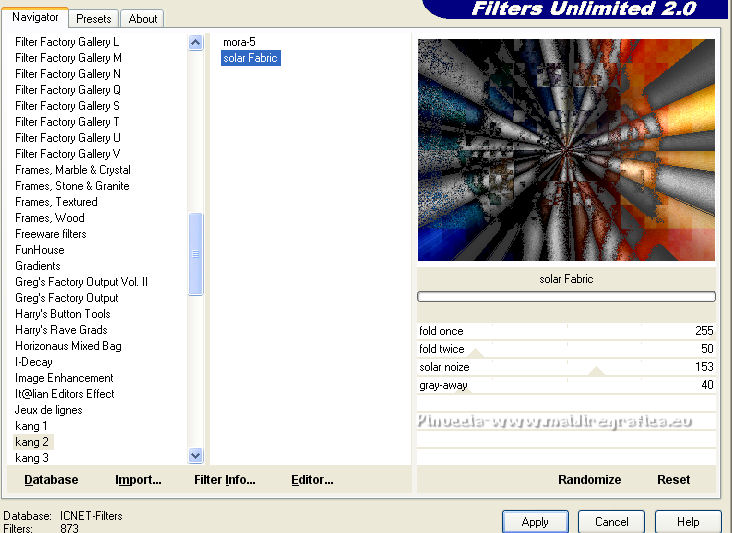Click the Database button
Screen dimensions: 732x533
pos(51,480)
